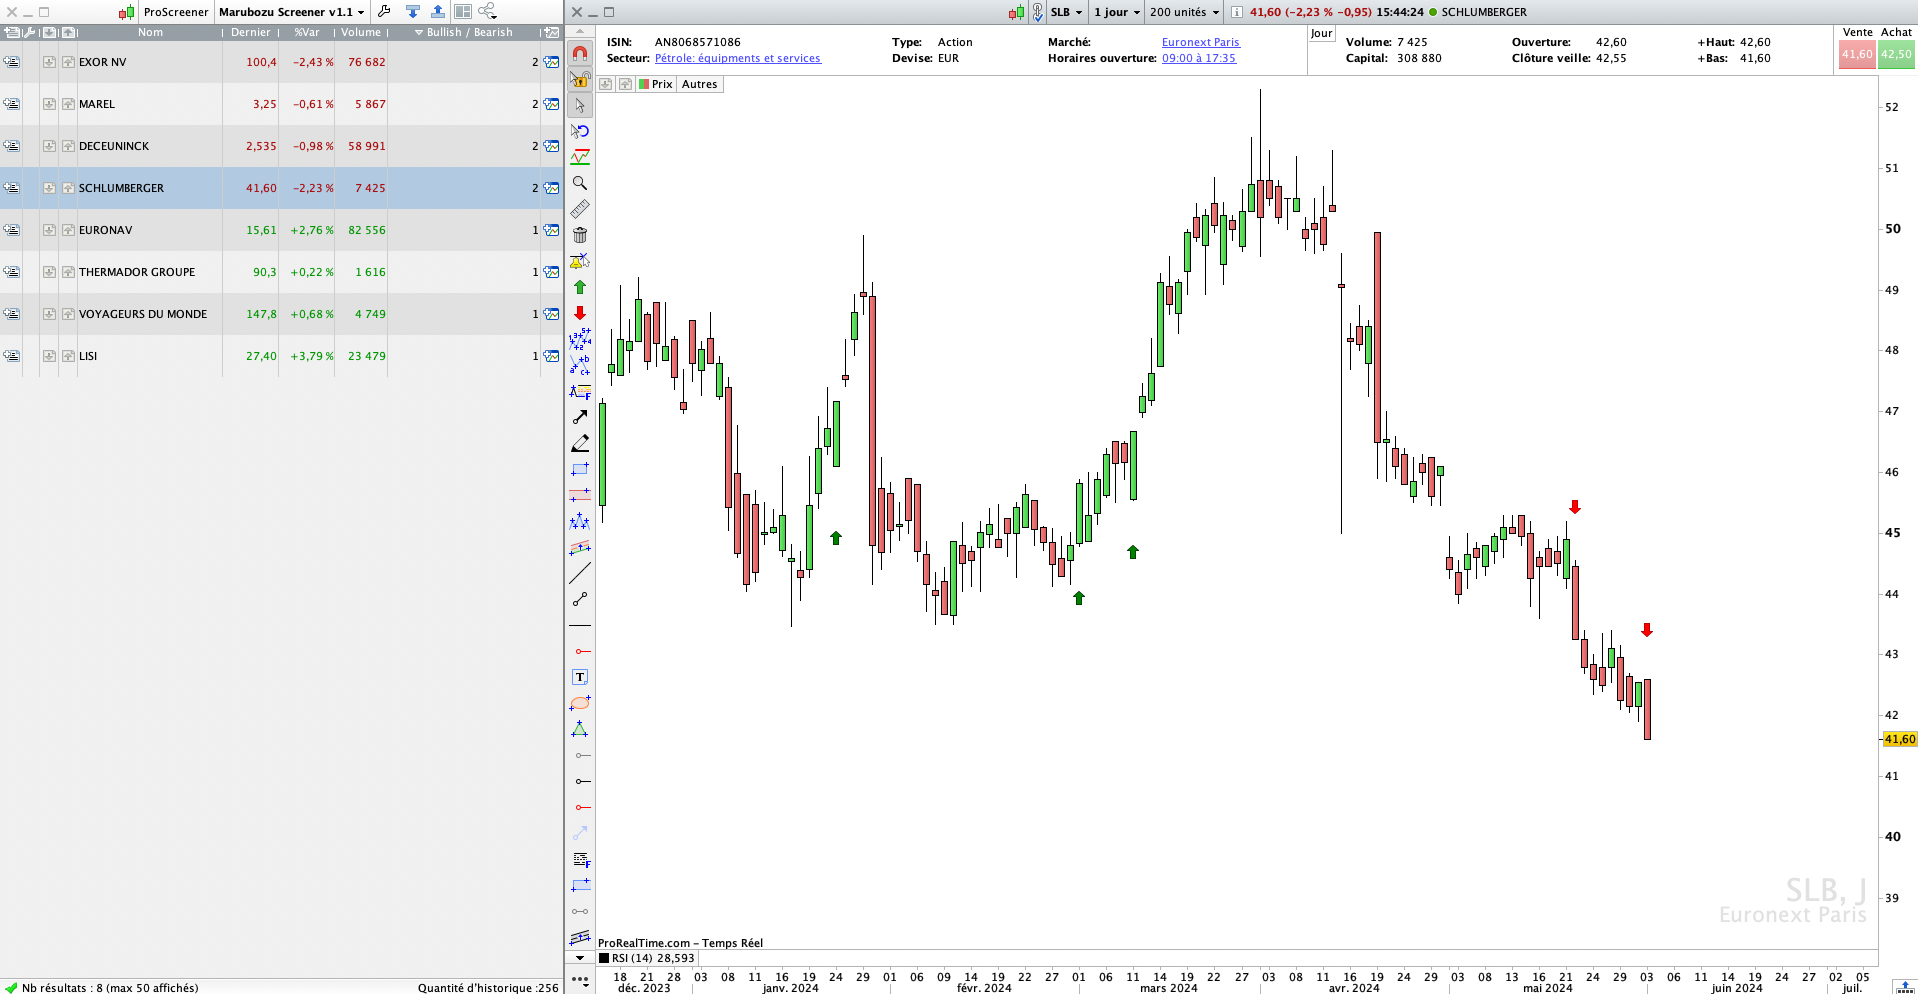This screenshot has width=1918, height=994.
Task: Open the more tools ellipsis menu
Action: click(580, 980)
